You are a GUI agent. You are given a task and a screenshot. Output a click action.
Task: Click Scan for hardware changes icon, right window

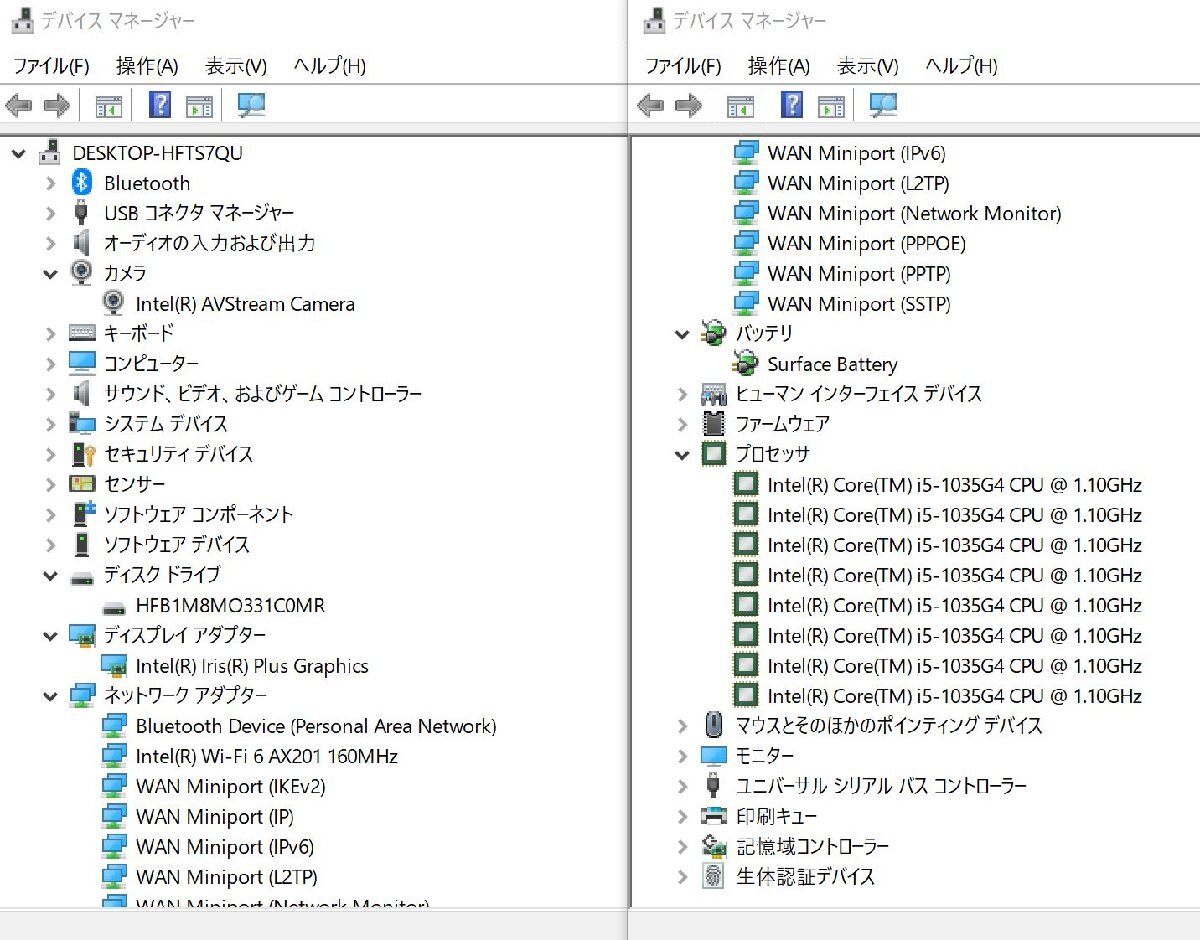point(883,105)
